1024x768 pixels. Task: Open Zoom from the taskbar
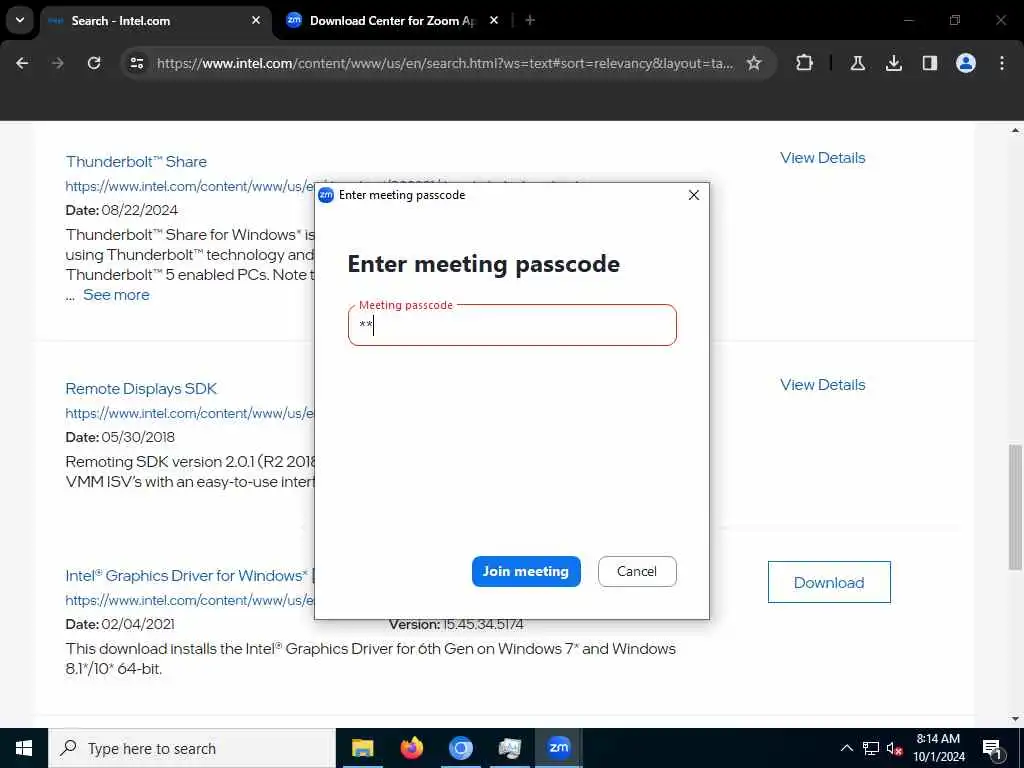tap(558, 748)
